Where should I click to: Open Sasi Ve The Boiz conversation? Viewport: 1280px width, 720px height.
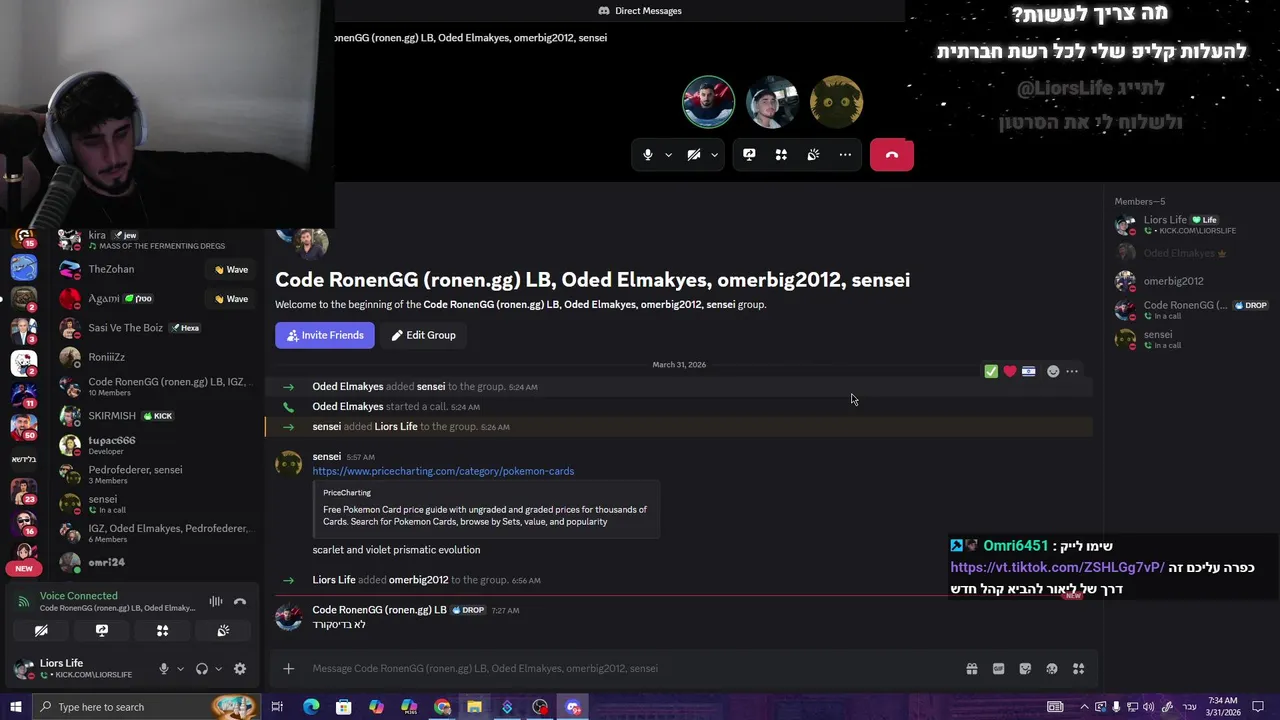point(155,328)
